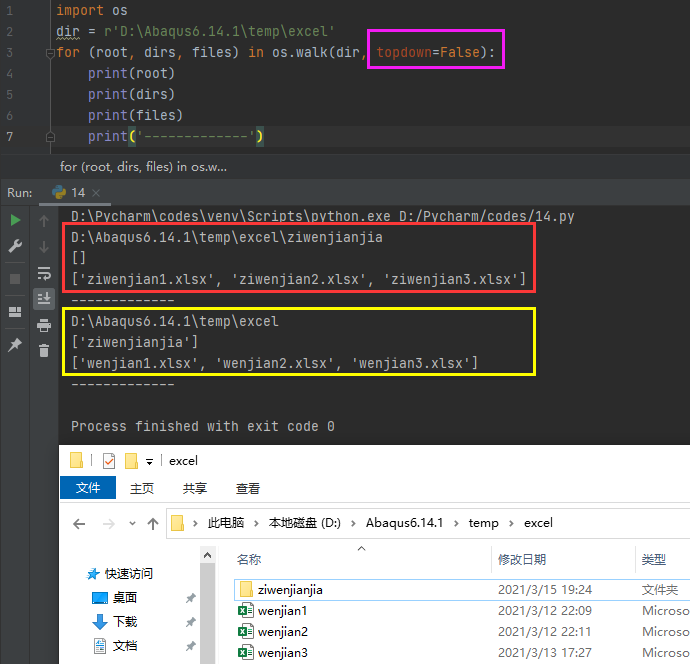
Task: Click excel in the address breadcrumb
Action: [538, 523]
